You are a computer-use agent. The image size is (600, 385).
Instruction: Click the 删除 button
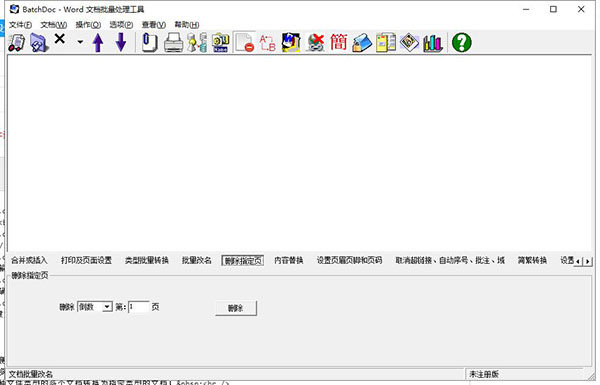236,308
